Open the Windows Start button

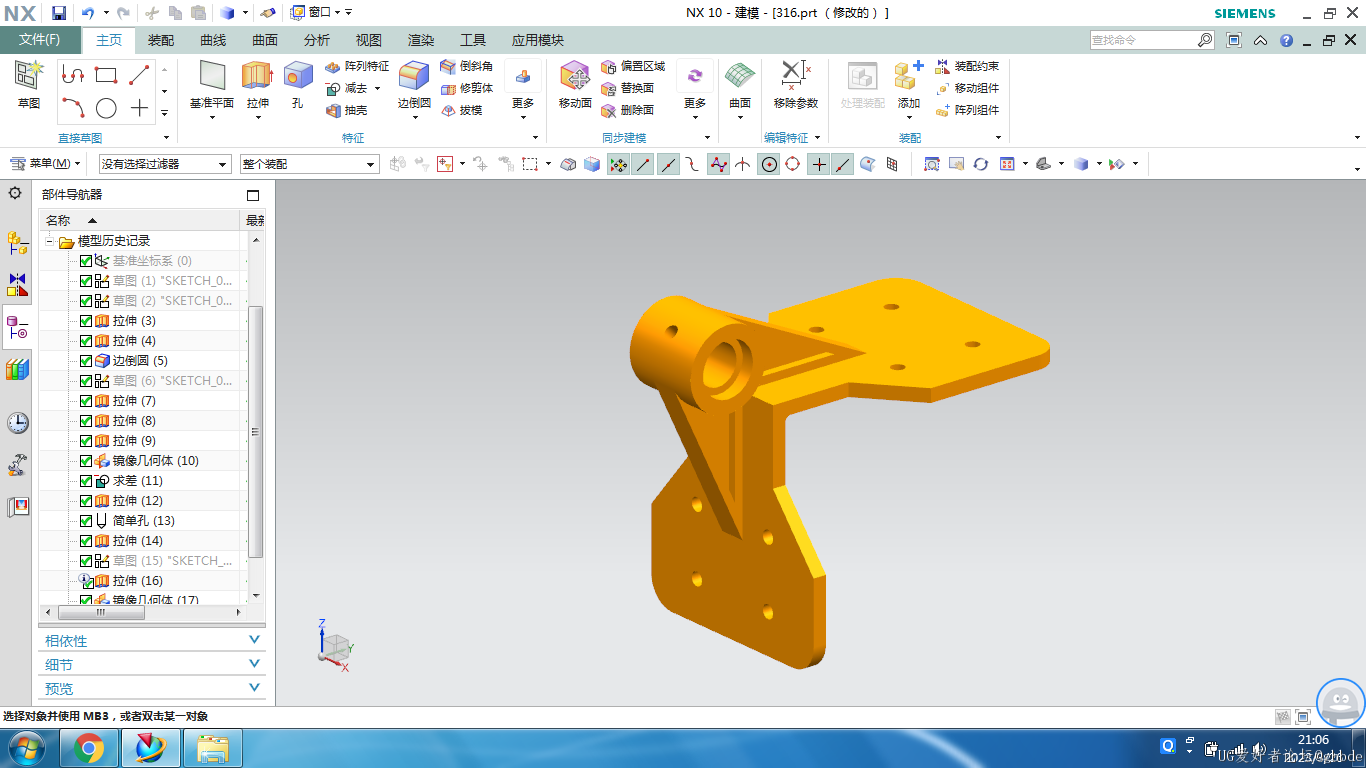(26, 748)
